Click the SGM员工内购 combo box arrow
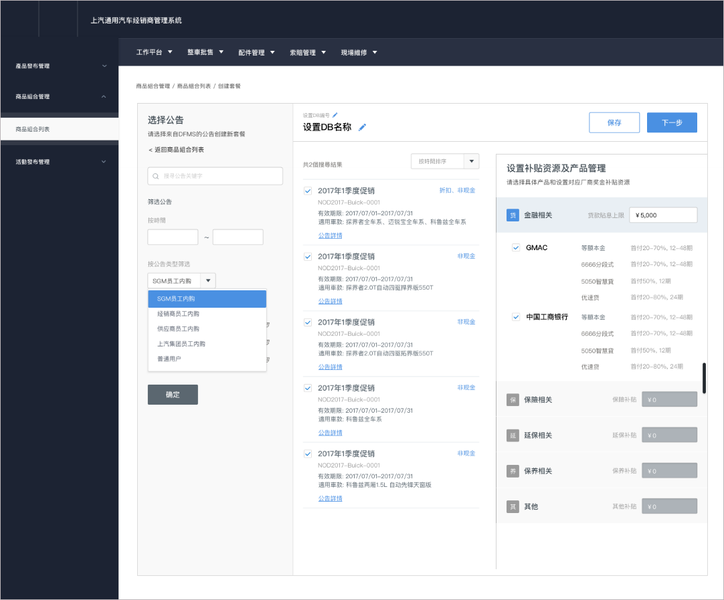 point(208,281)
